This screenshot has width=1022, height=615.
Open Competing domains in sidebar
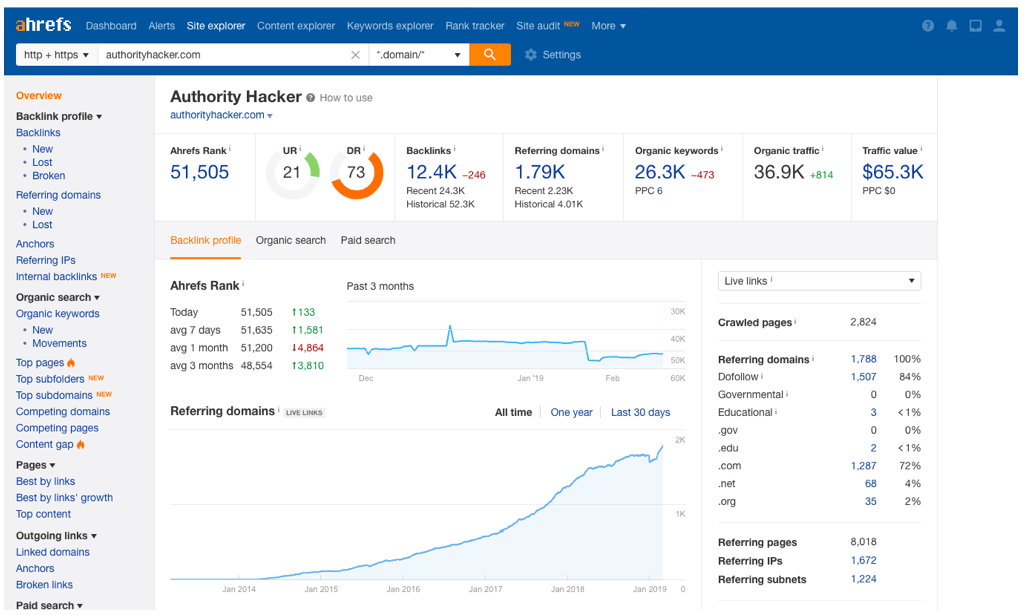(x=63, y=412)
